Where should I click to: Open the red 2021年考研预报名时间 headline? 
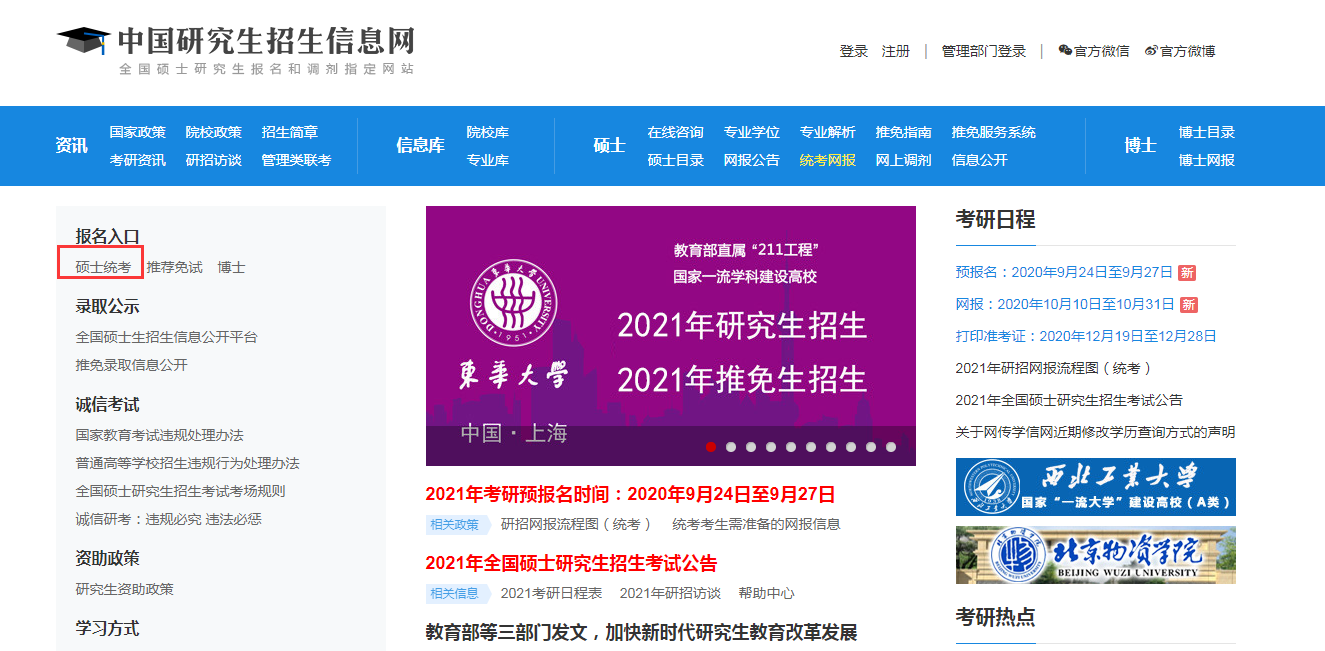(630, 494)
